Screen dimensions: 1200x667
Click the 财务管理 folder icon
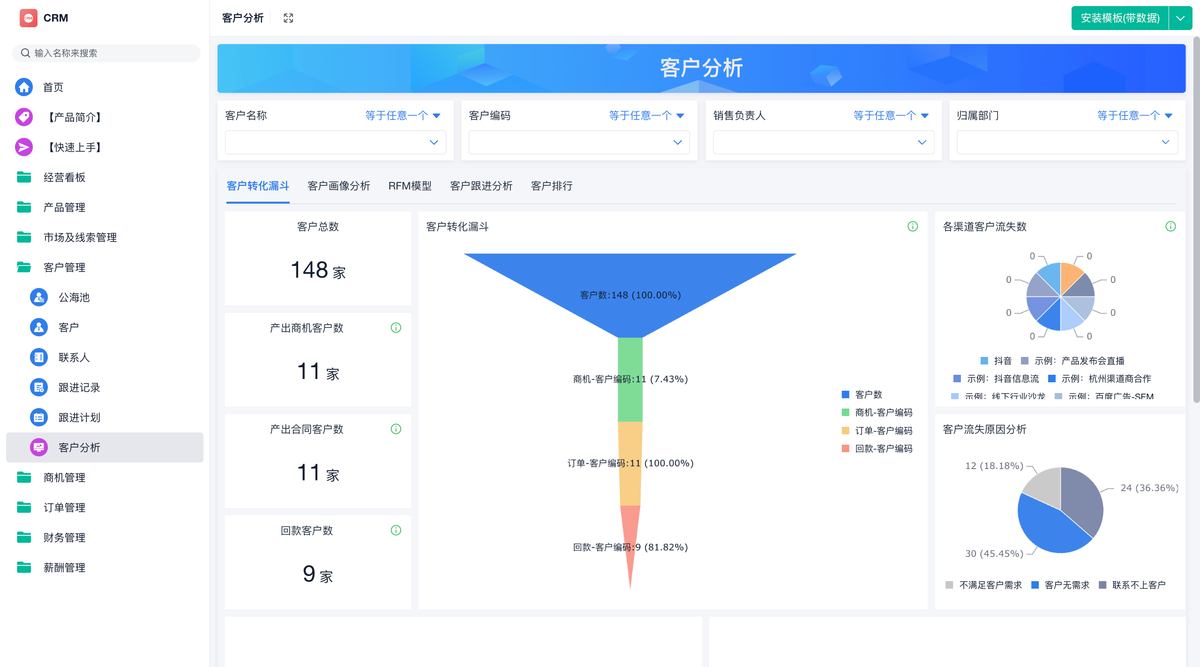click(24, 537)
